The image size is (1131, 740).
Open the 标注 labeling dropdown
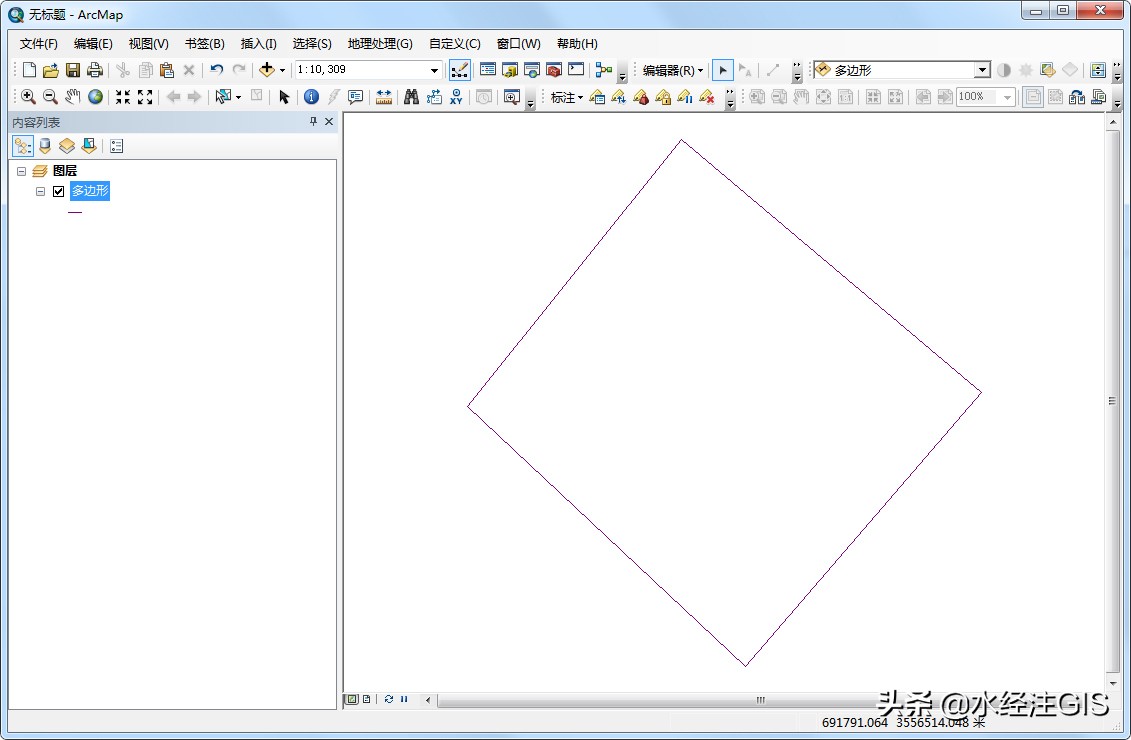click(x=567, y=97)
